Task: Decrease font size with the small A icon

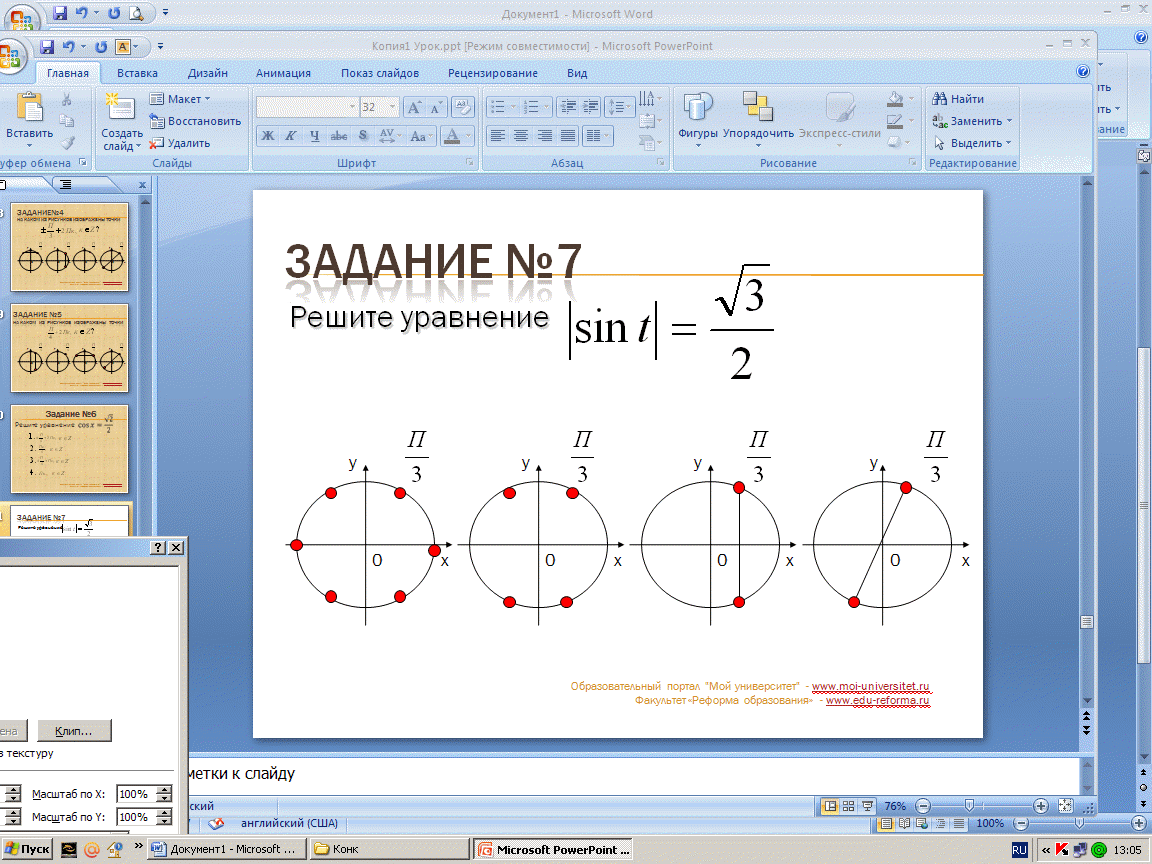Action: (x=436, y=108)
